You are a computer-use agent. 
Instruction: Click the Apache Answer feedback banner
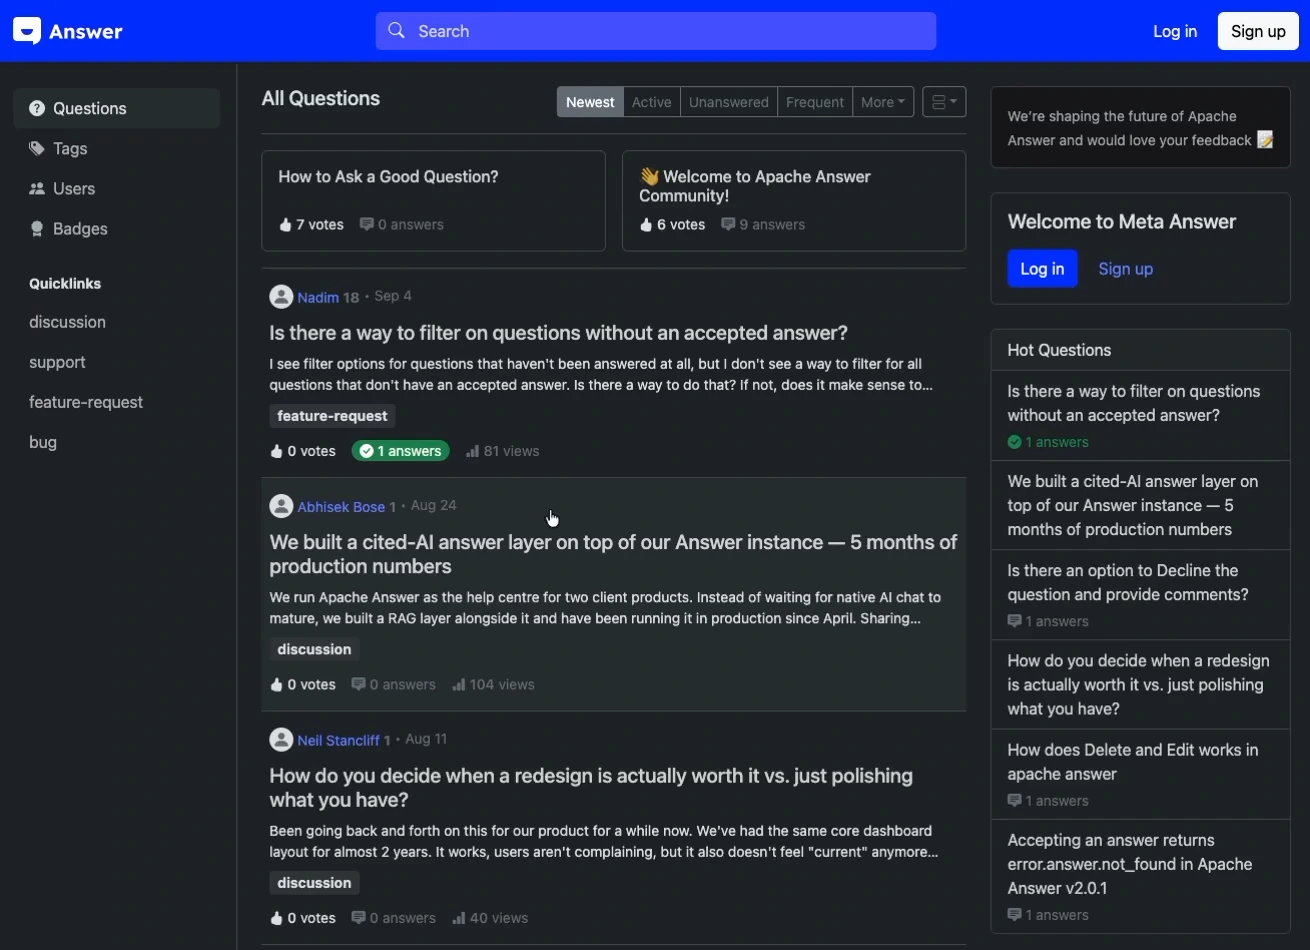click(1140, 128)
